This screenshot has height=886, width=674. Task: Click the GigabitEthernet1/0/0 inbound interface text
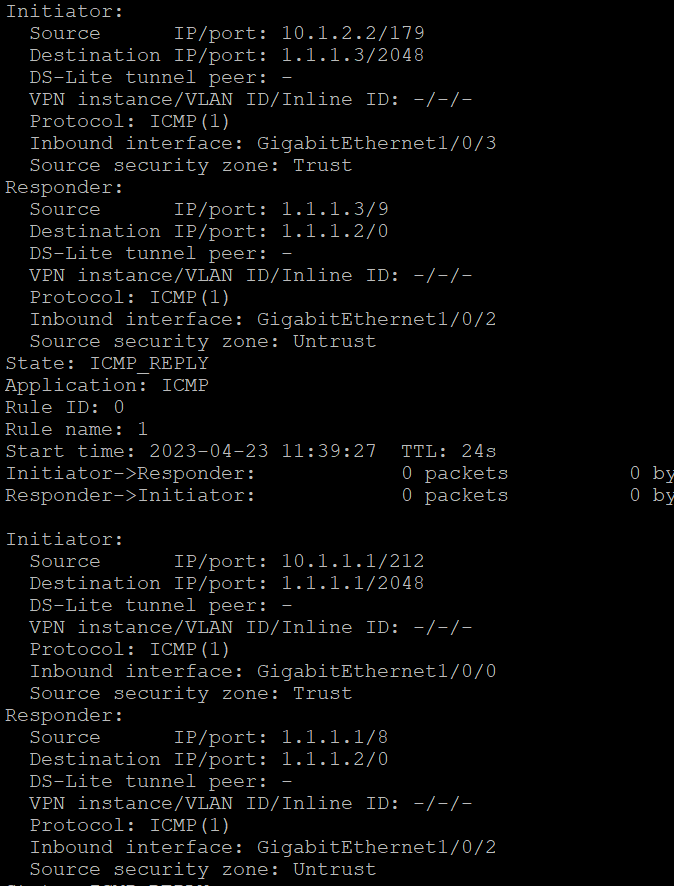pyautogui.click(x=376, y=671)
